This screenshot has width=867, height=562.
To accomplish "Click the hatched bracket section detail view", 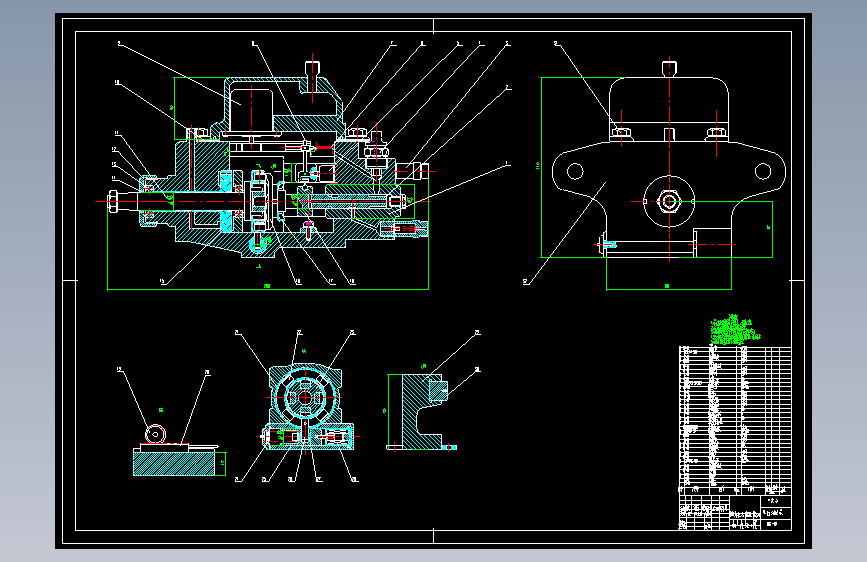I will click(421, 412).
